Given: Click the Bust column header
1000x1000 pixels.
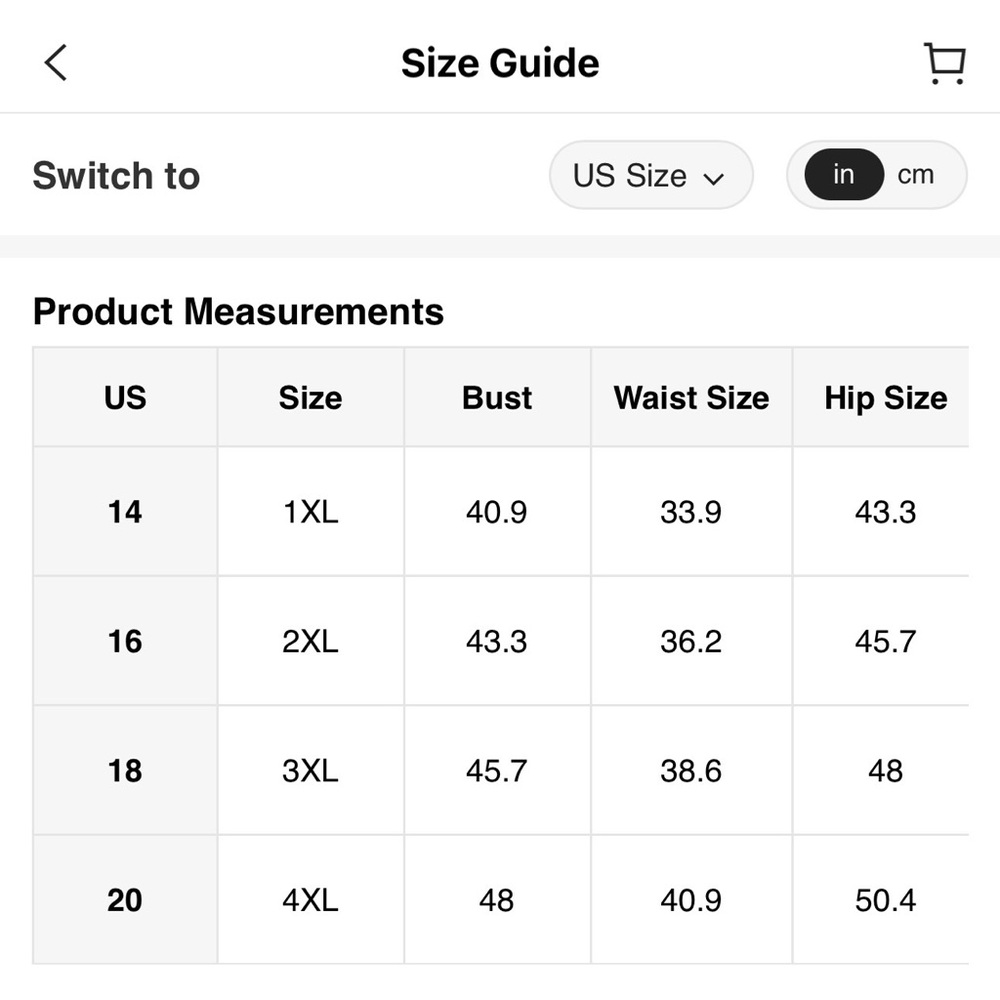Looking at the screenshot, I should pos(497,398).
